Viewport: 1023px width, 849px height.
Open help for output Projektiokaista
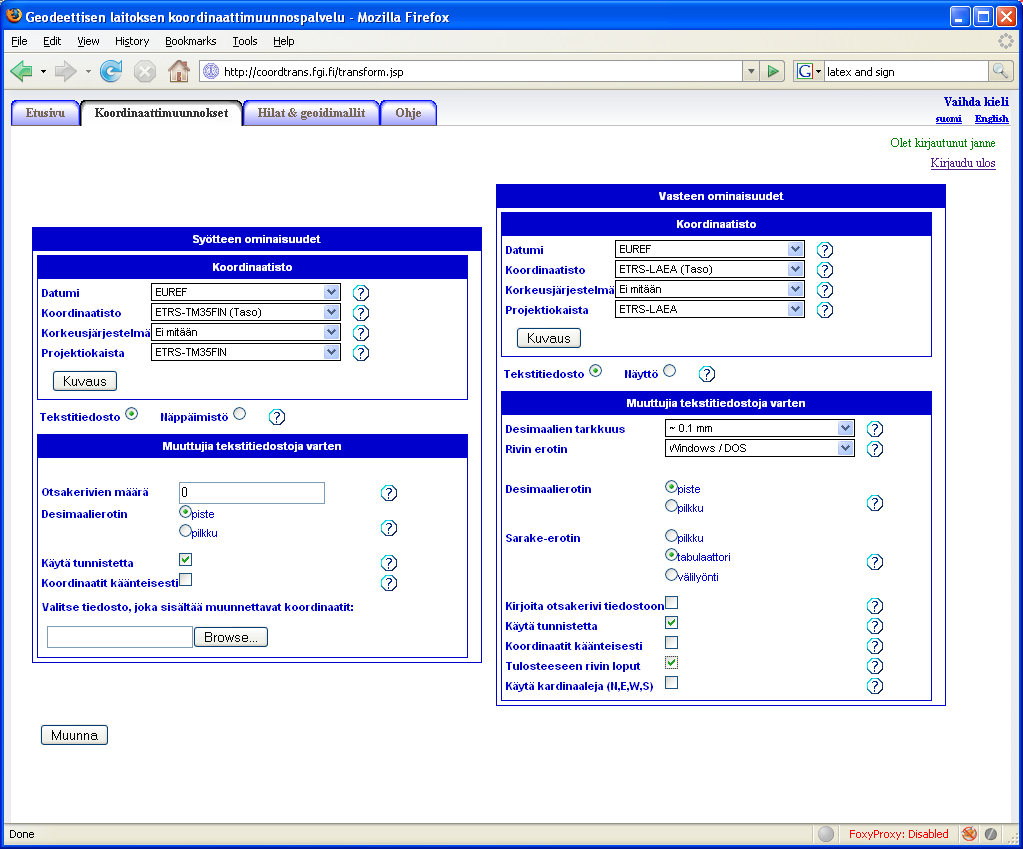(825, 310)
